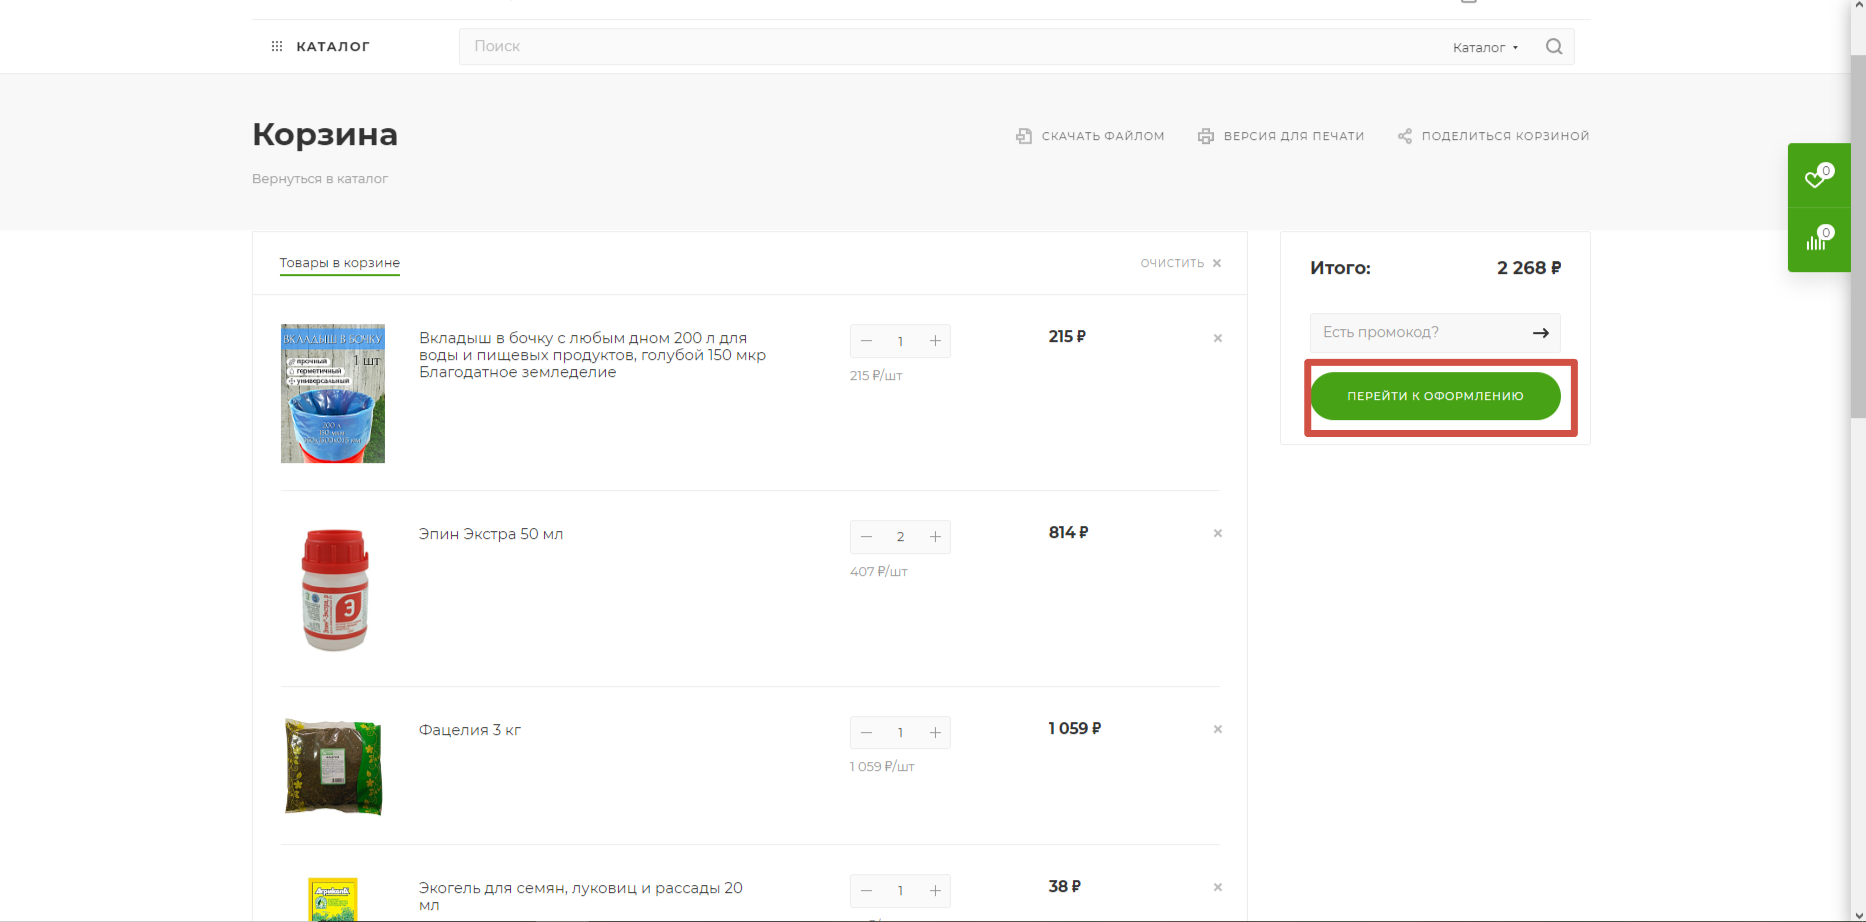Apply promo code with arrow icon

(x=1540, y=333)
